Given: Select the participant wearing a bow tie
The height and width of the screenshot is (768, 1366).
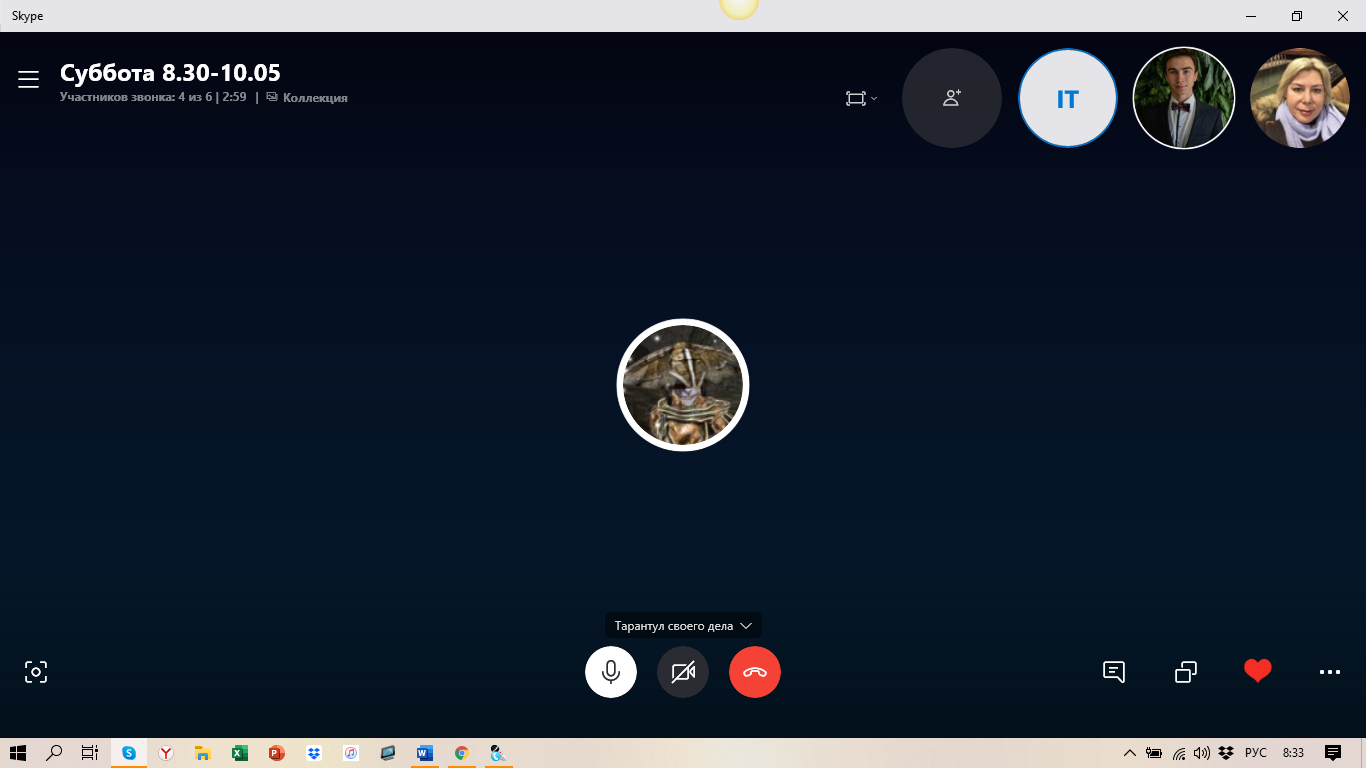Looking at the screenshot, I should [1183, 98].
